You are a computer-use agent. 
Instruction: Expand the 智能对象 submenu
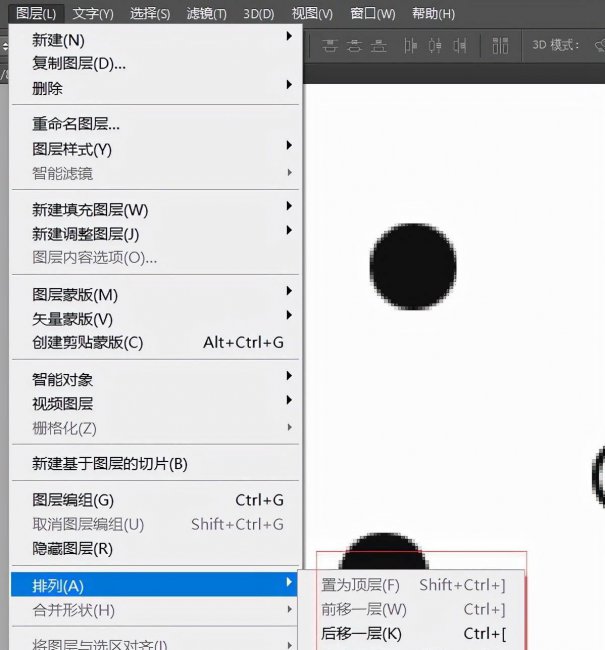click(x=155, y=379)
